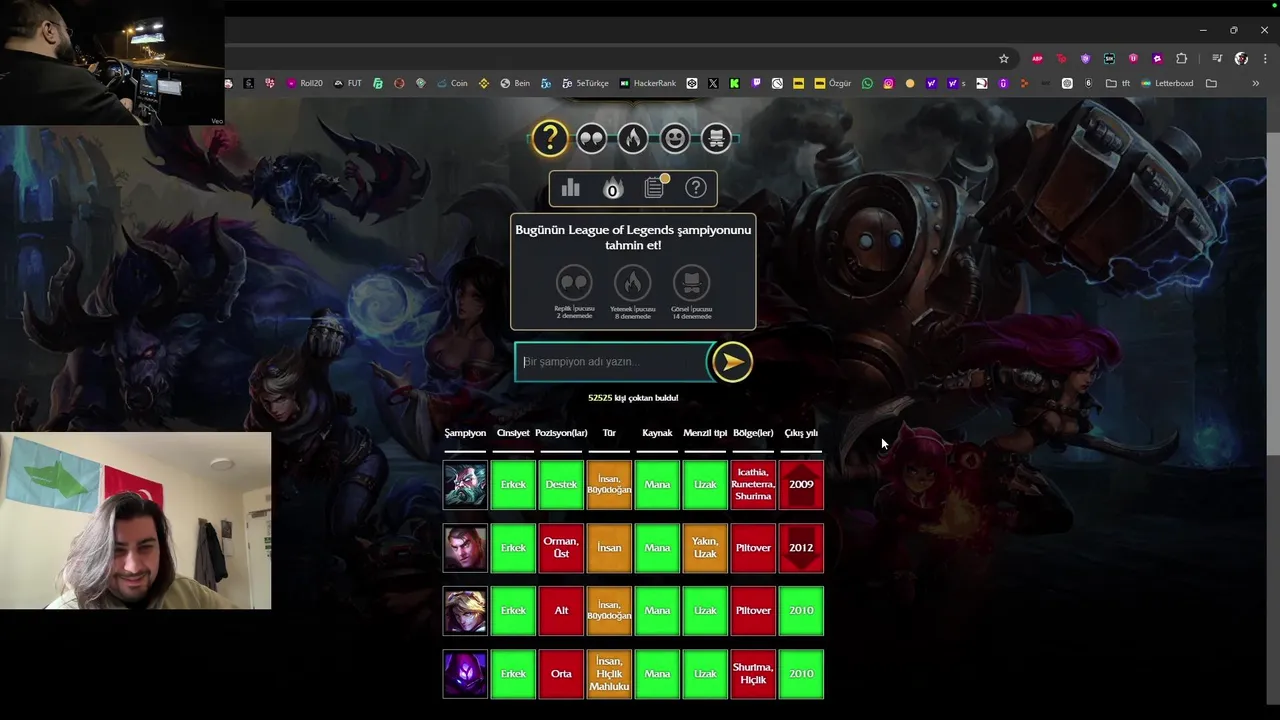The image size is (1280, 720).
Task: Click the red Alt position cell
Action: 561,611
